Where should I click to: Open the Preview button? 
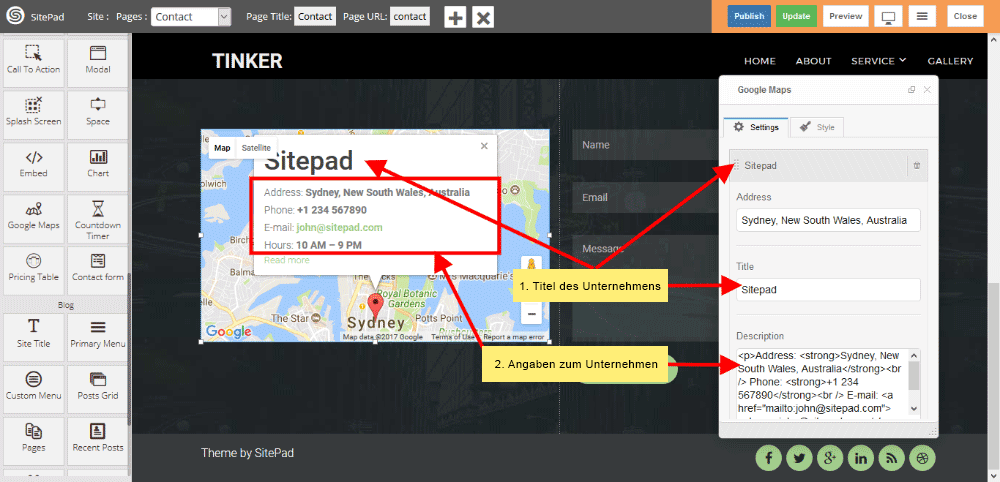click(846, 17)
